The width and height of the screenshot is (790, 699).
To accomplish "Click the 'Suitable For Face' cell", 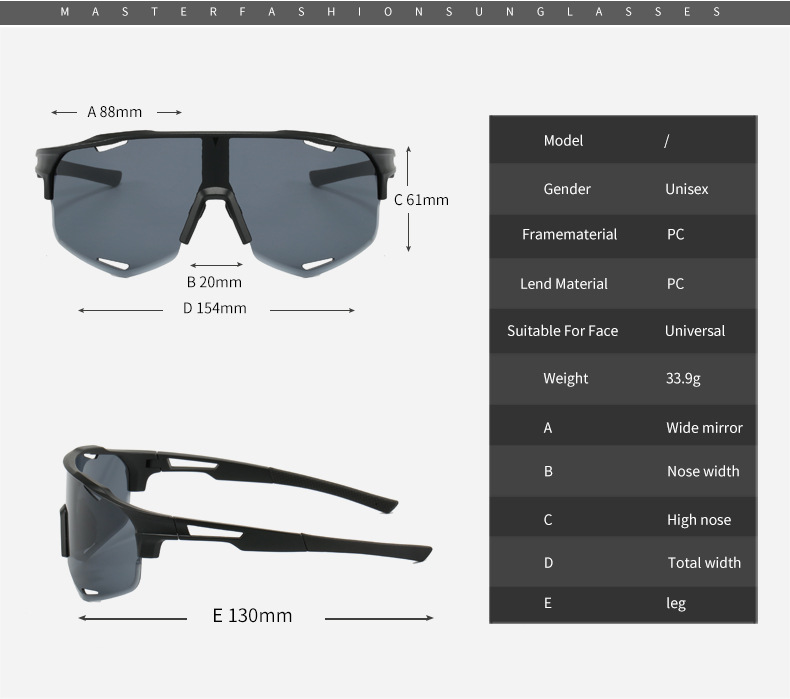I will click(x=562, y=331).
